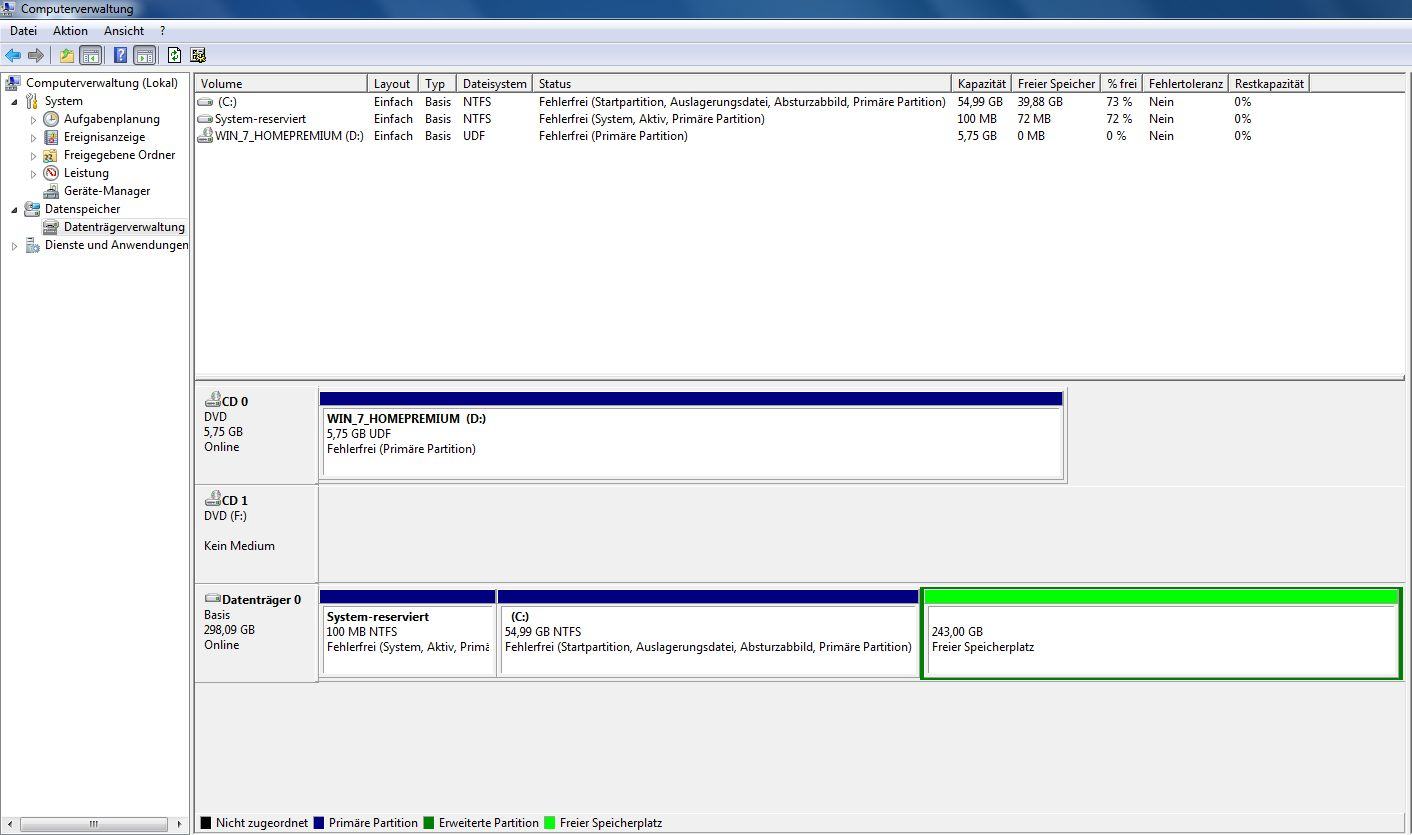The width and height of the screenshot is (1412, 835).
Task: Click the black Nicht zugeordnet legend swatch
Action: pos(206,823)
